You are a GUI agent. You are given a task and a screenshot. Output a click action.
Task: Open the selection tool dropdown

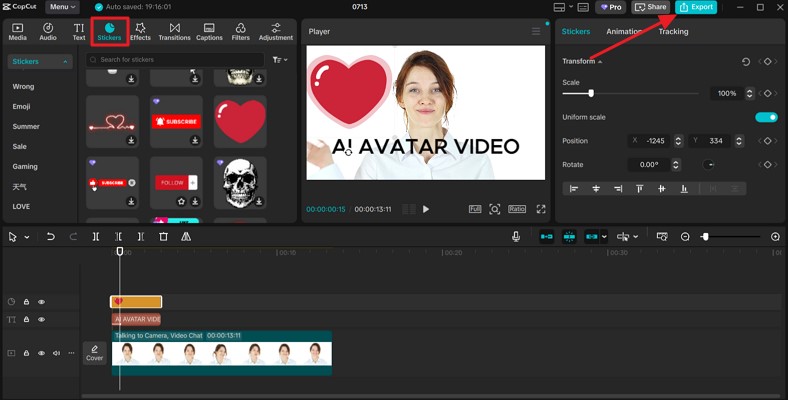(x=27, y=237)
